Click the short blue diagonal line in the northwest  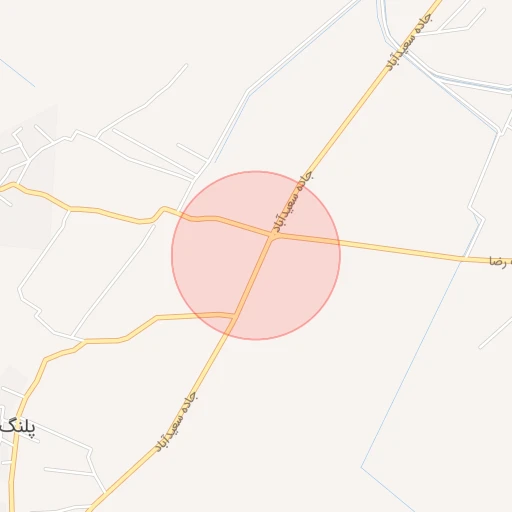[17, 73]
